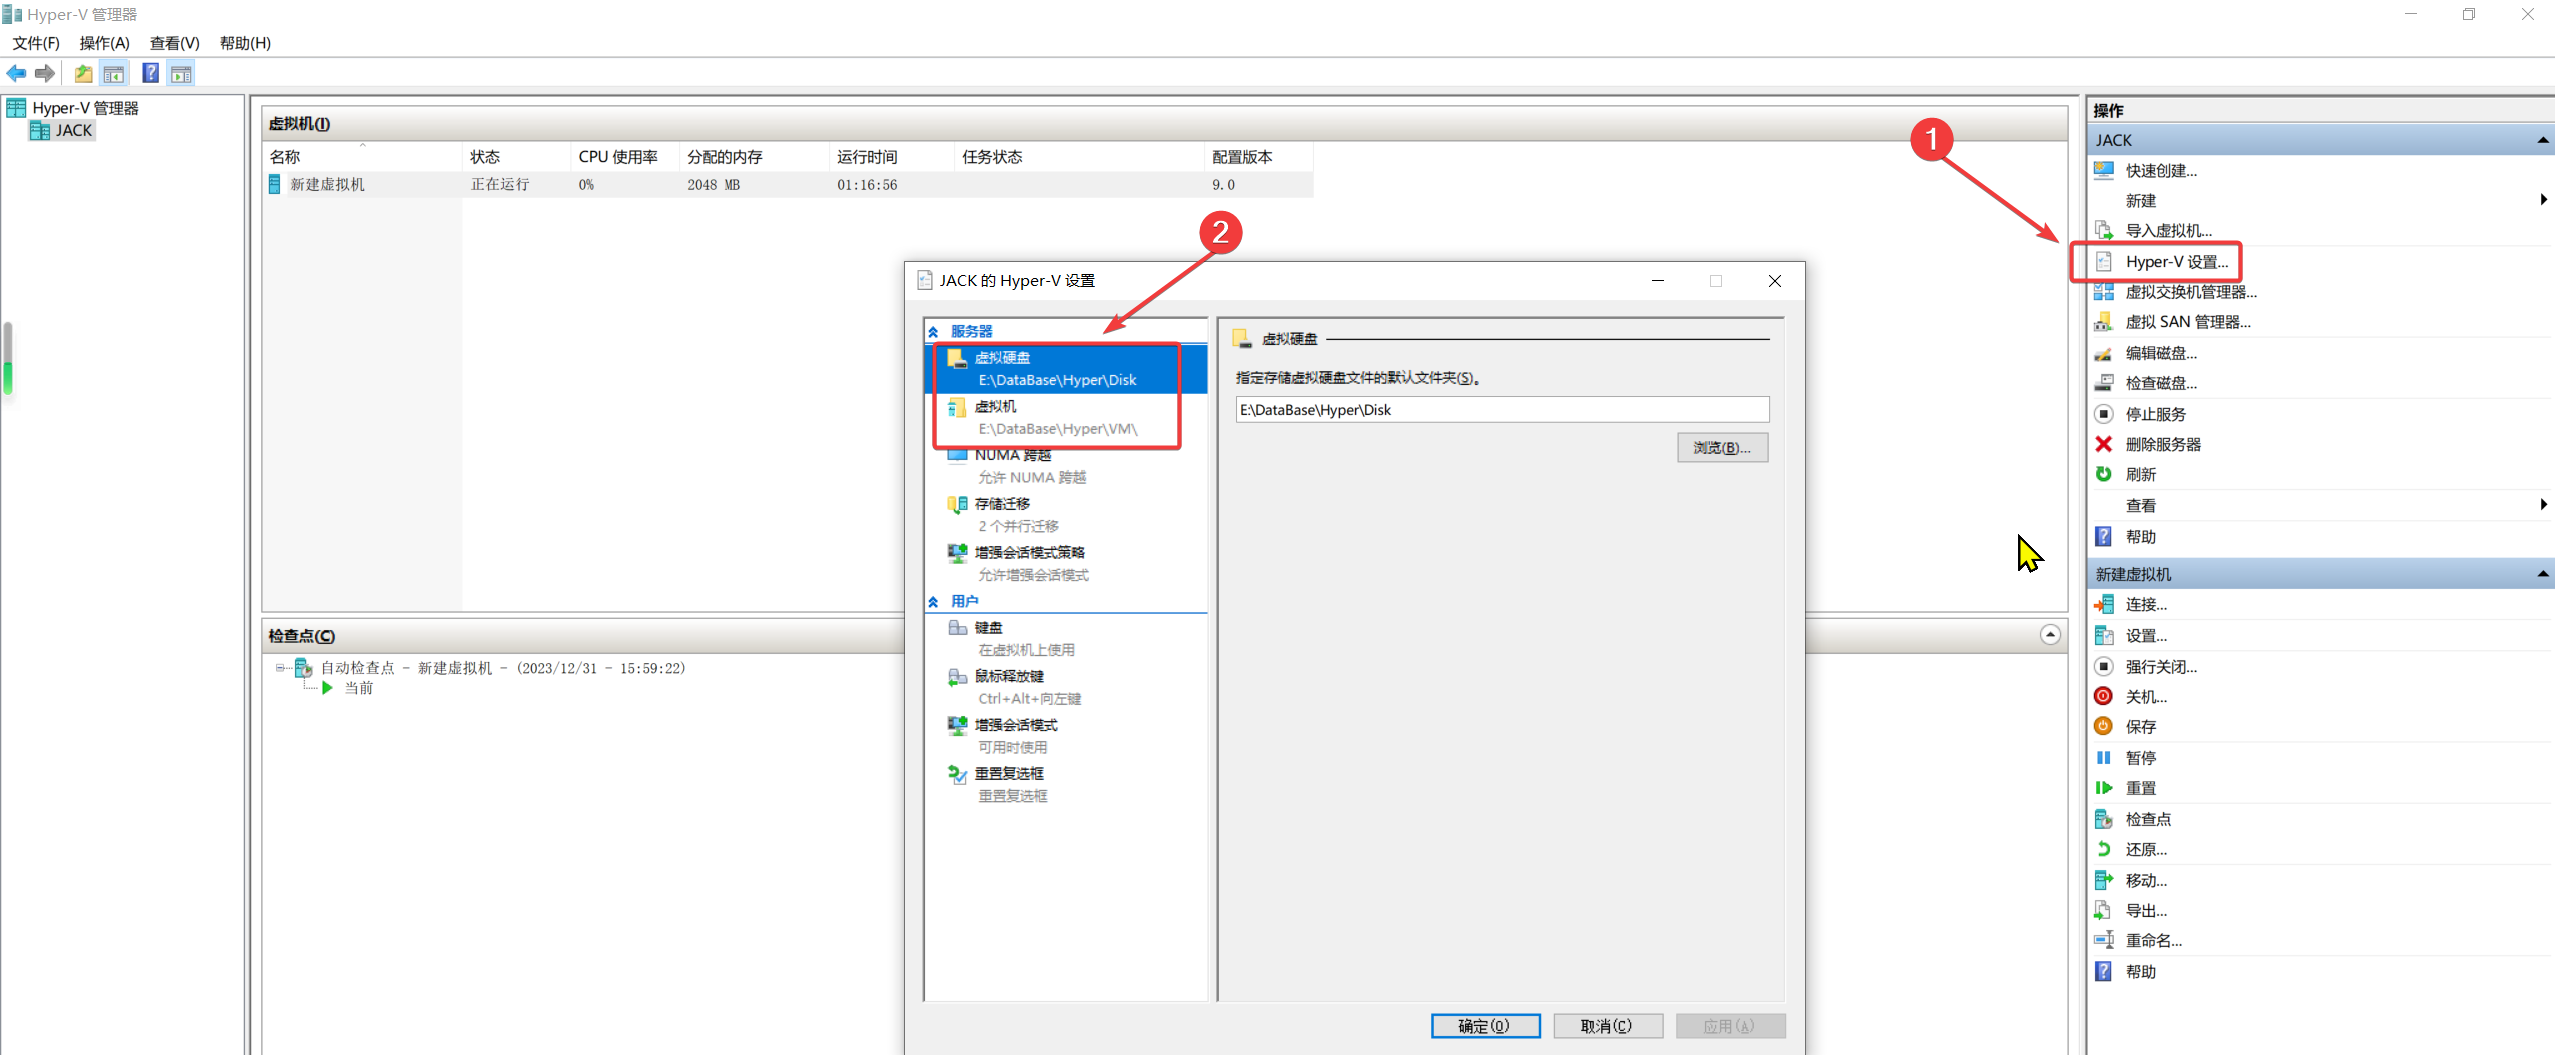The image size is (2555, 1055).
Task: Select the 键盘 user setting
Action: point(1066,639)
